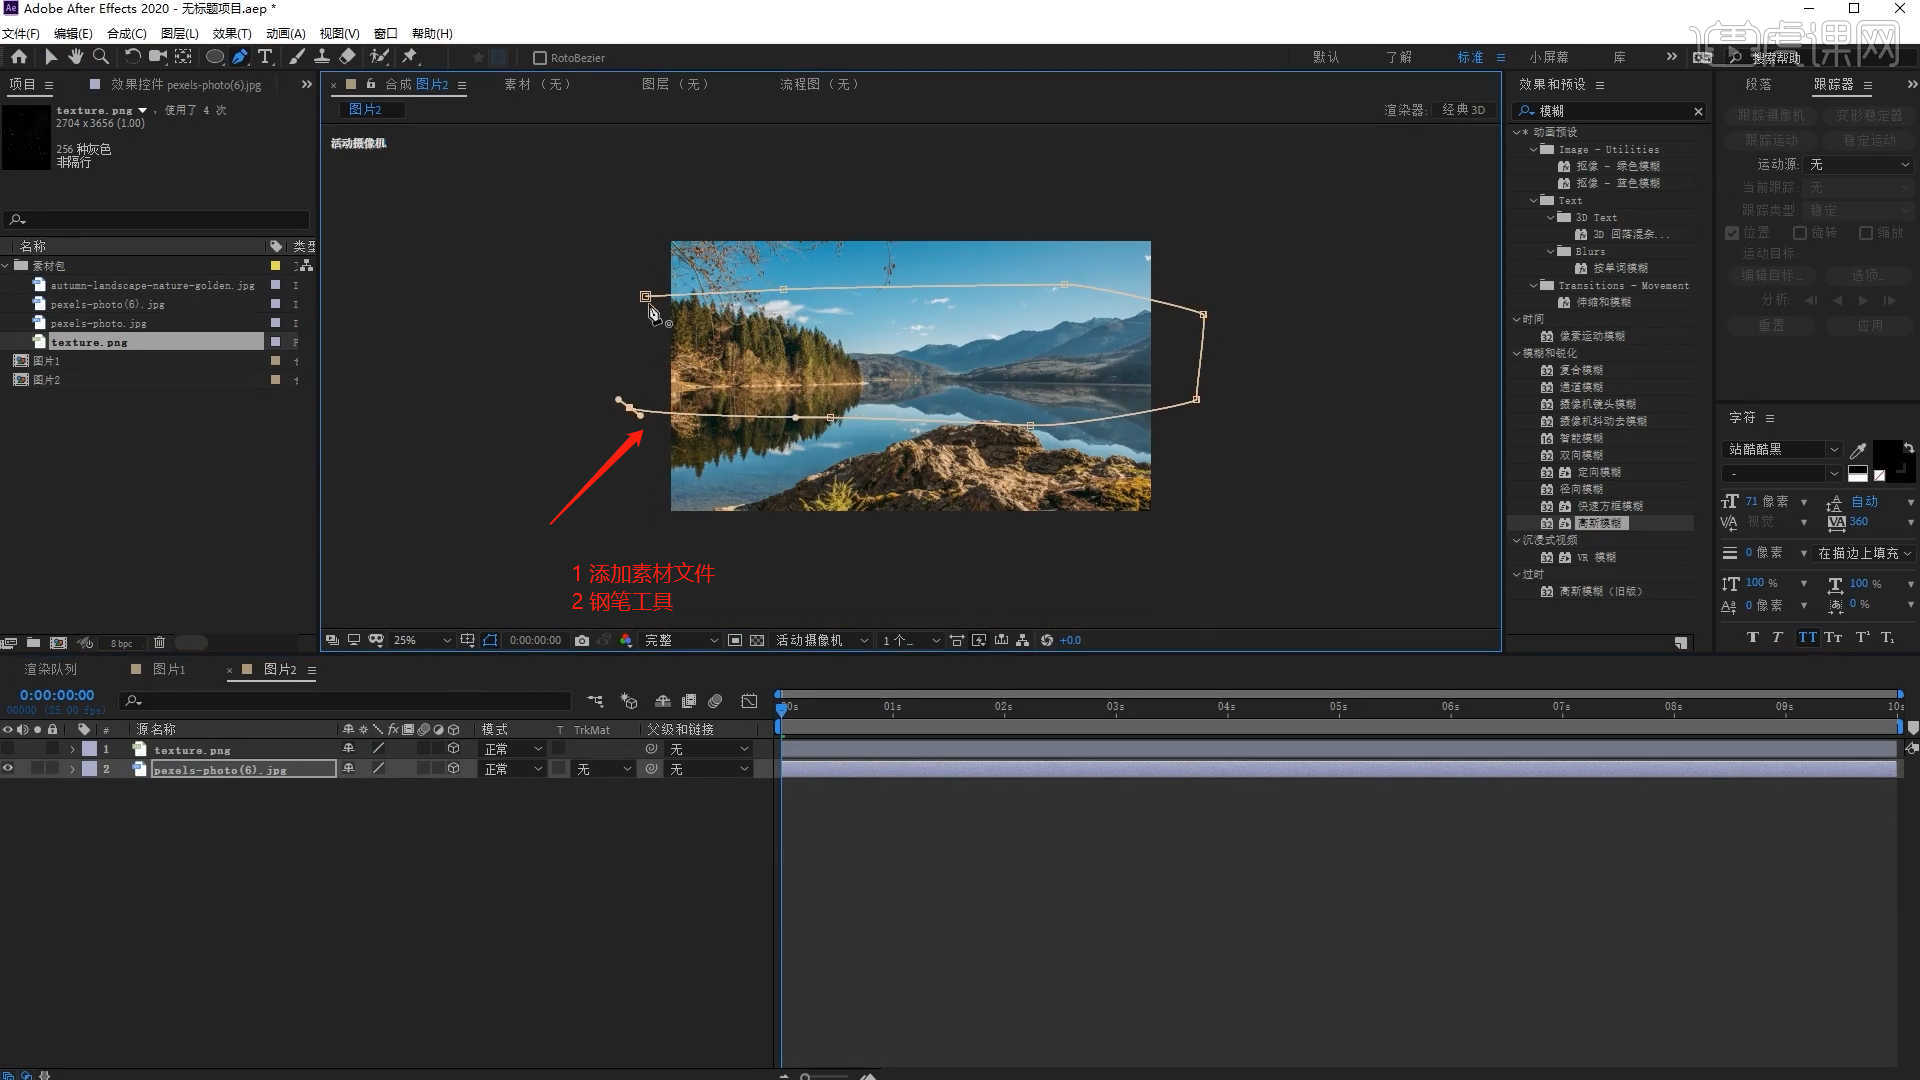This screenshot has width=1920, height=1080.
Task: Open the font family dropdown
Action: (x=1833, y=449)
